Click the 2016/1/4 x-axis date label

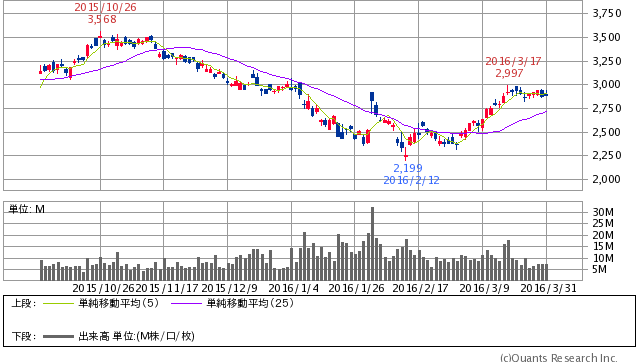click(x=294, y=288)
